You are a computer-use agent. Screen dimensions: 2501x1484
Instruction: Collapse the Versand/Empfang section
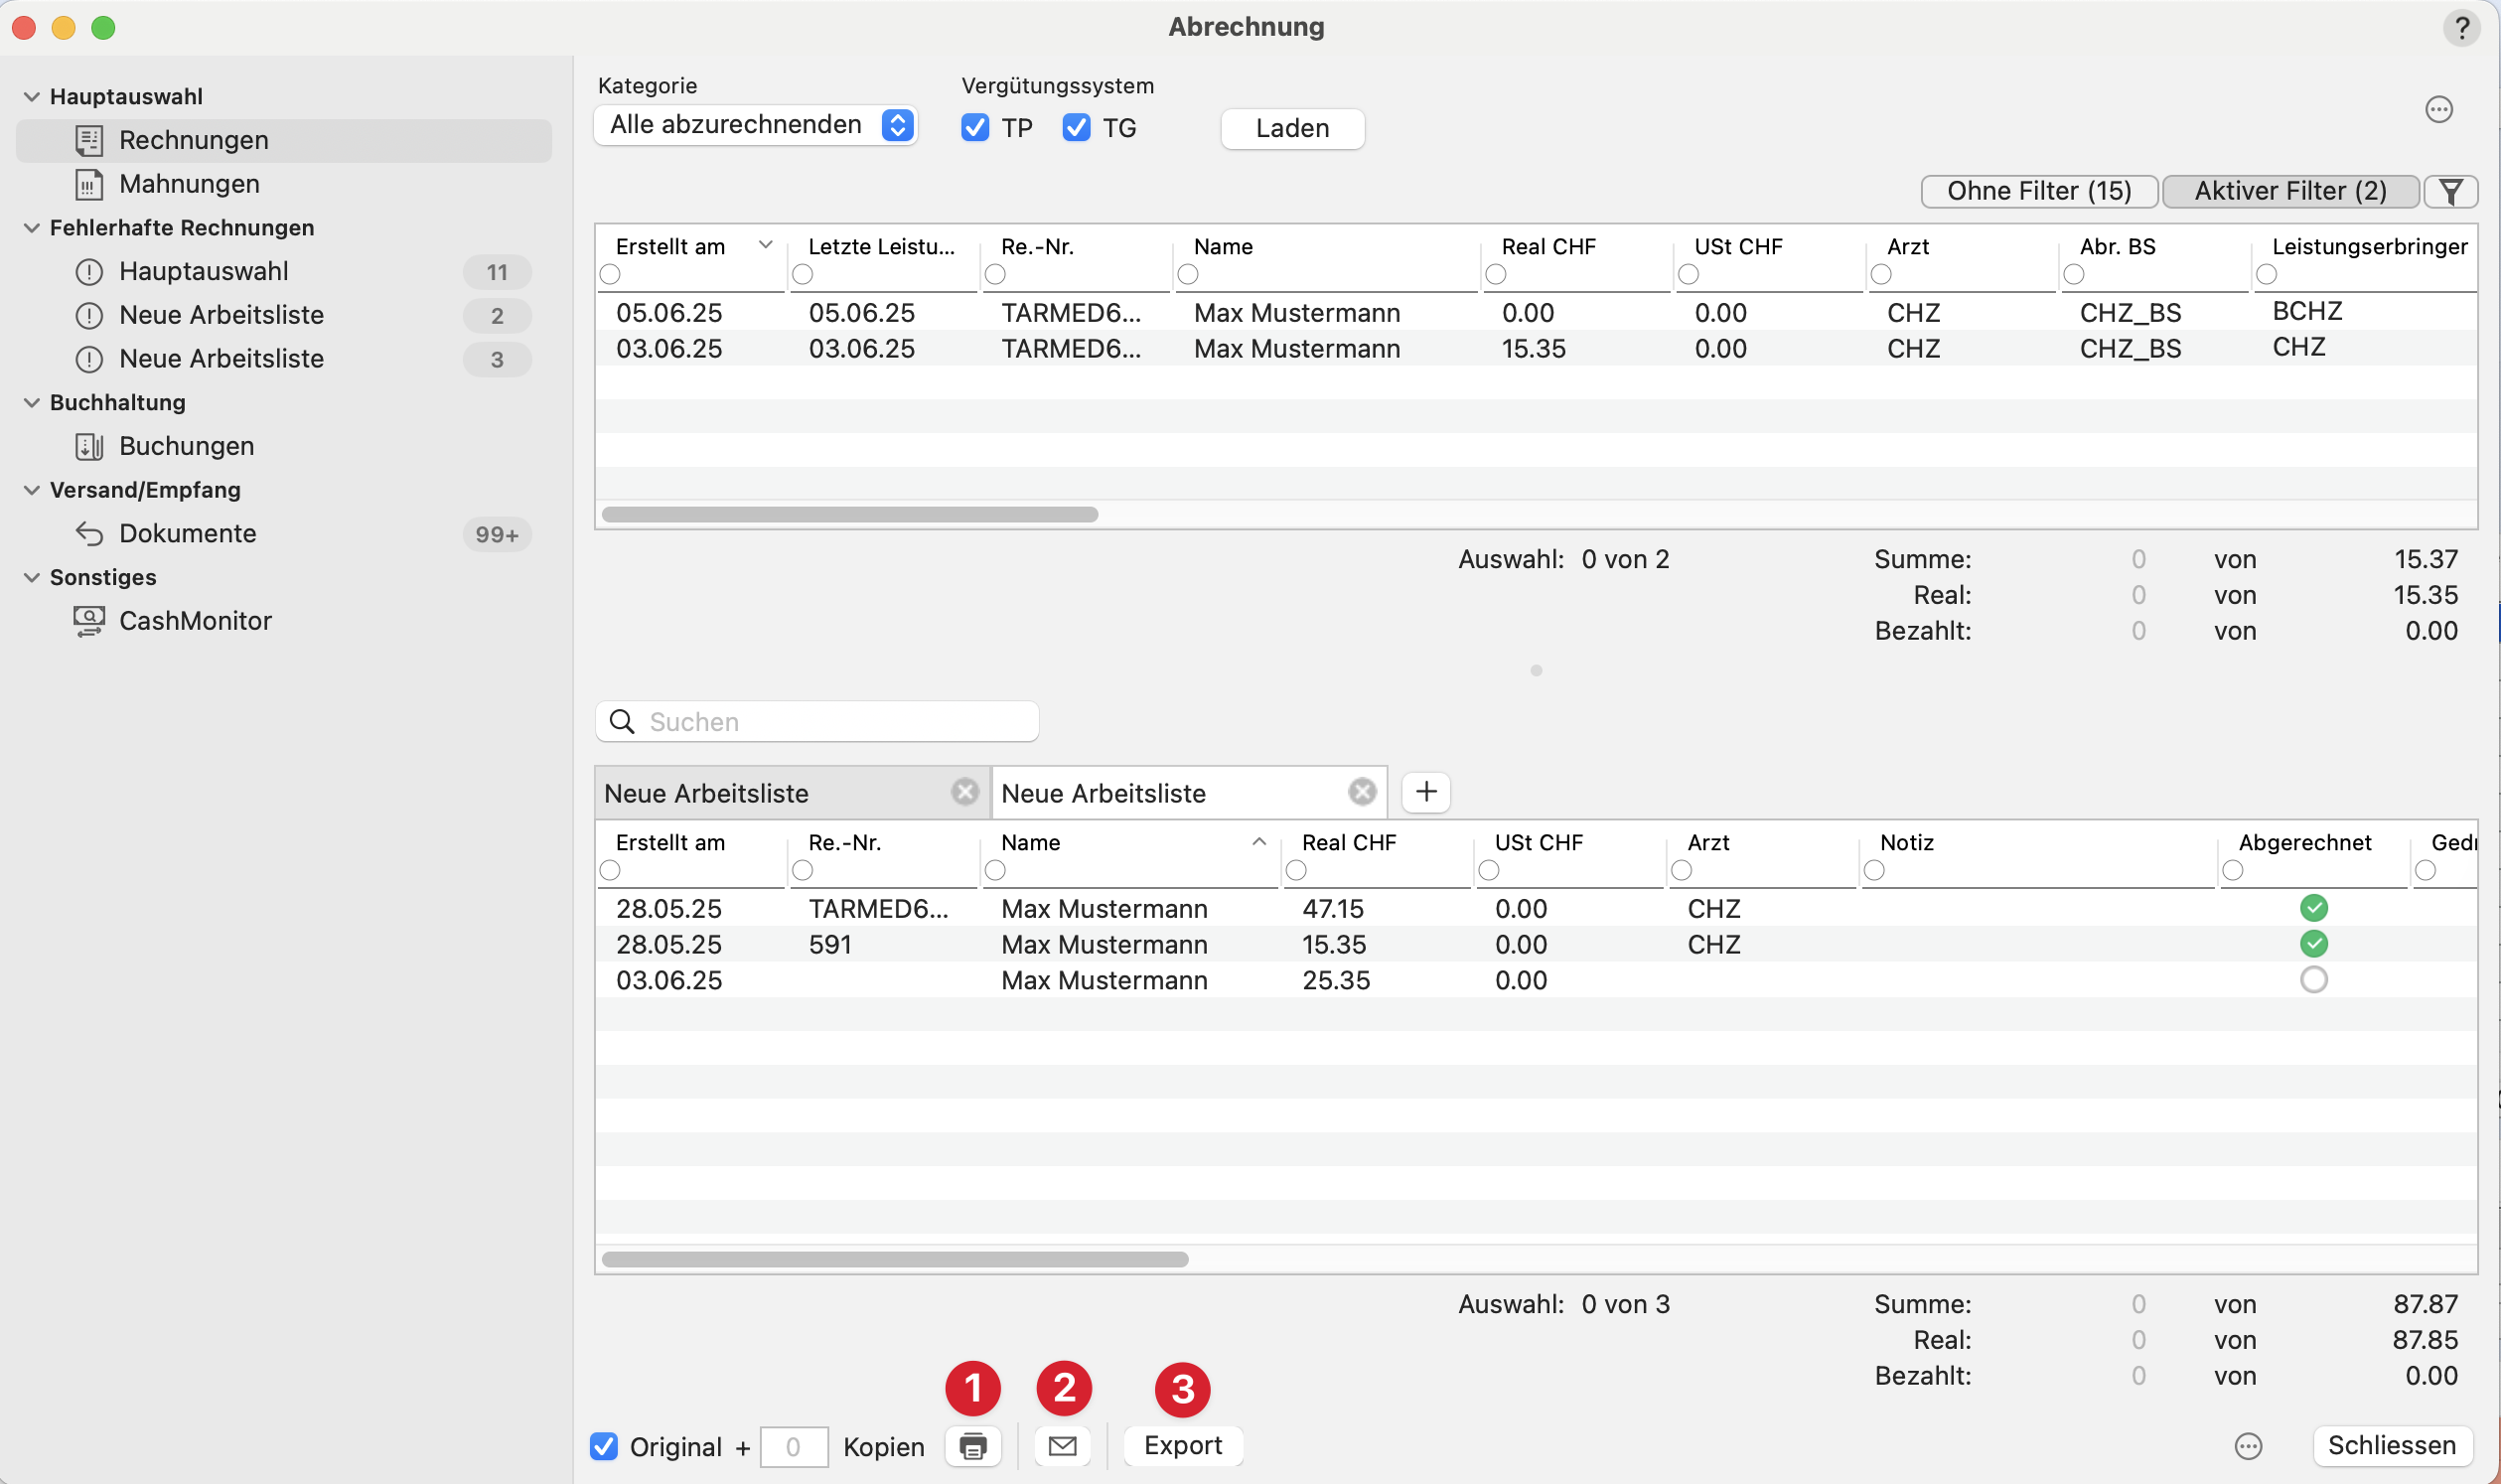click(32, 490)
